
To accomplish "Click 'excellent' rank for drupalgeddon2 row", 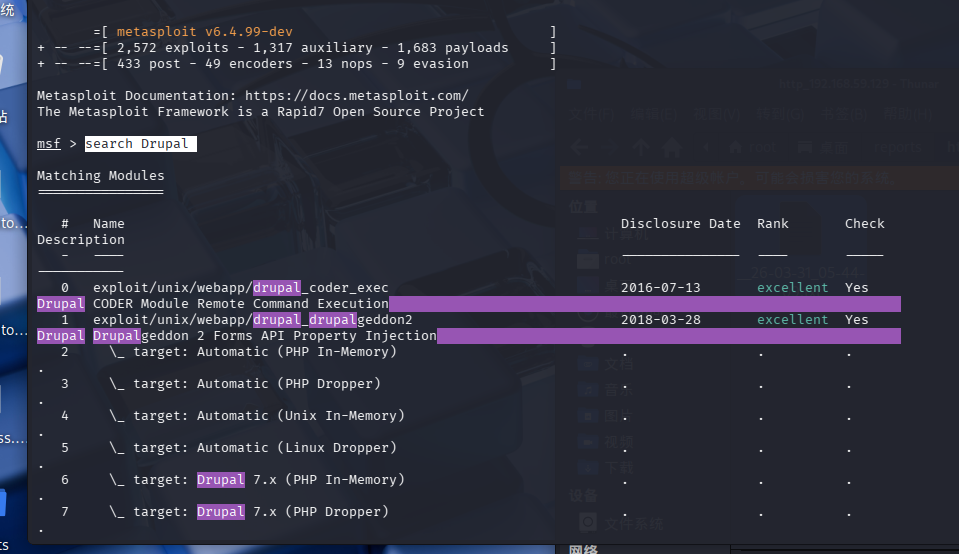I will pyautogui.click(x=793, y=319).
